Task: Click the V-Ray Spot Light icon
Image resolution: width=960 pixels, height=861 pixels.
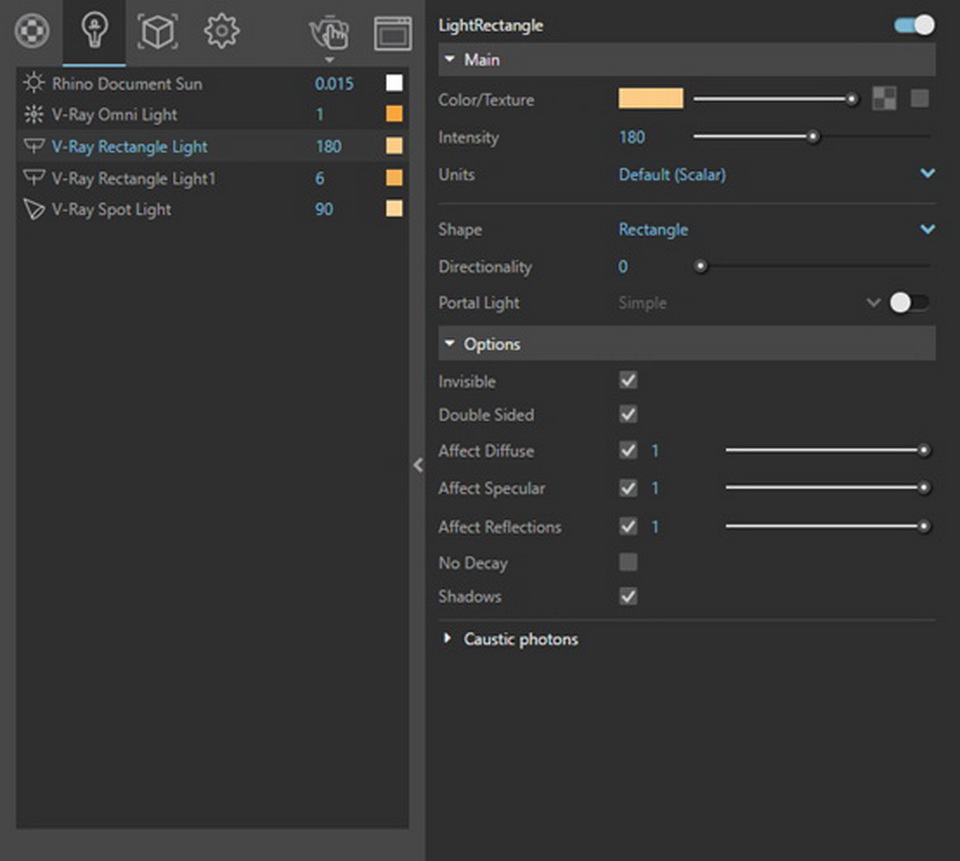Action: click(34, 210)
